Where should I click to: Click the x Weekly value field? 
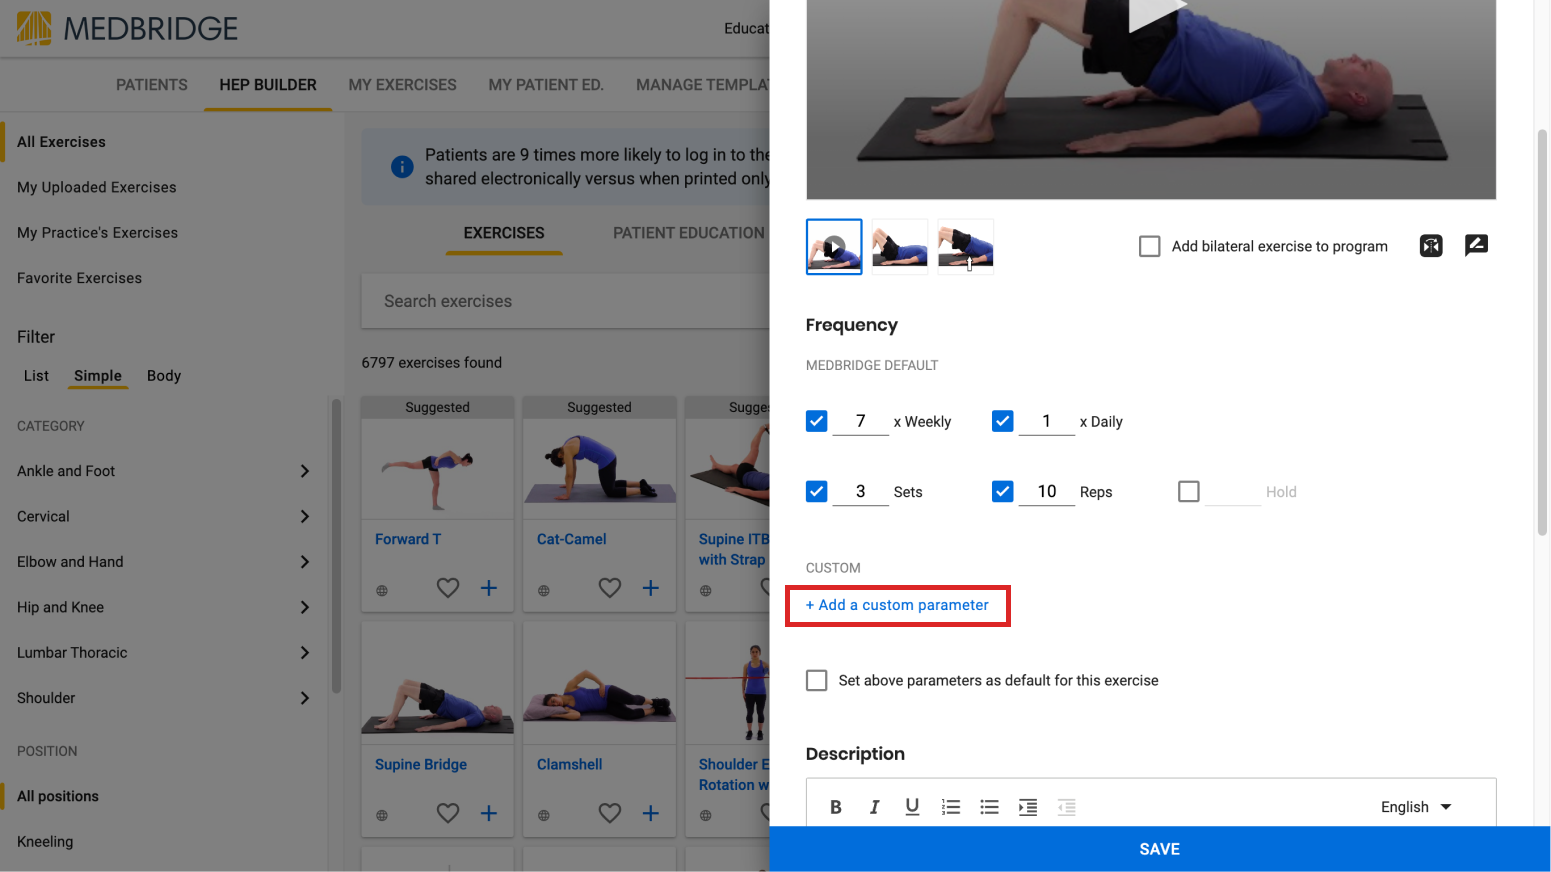(x=860, y=421)
